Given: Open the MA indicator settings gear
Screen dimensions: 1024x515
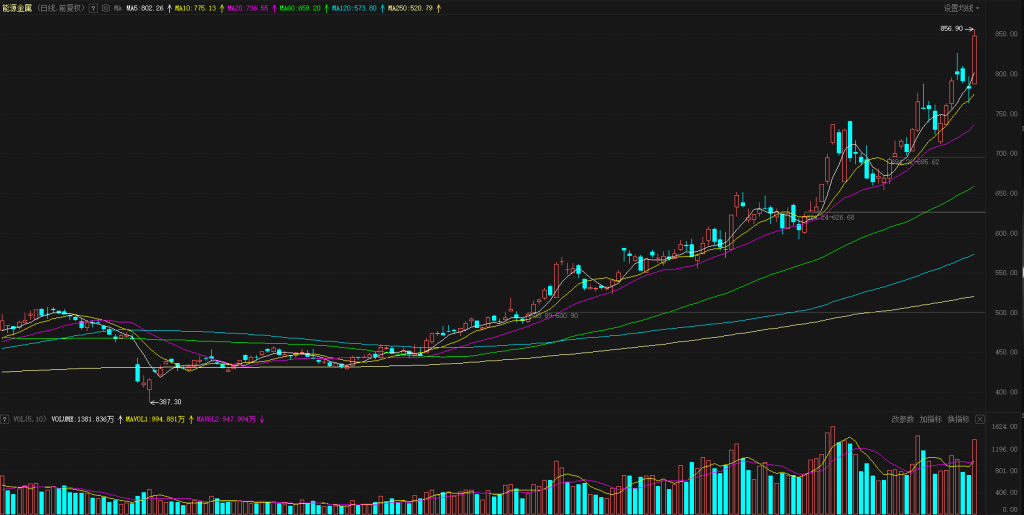Looking at the screenshot, I should coord(105,8).
